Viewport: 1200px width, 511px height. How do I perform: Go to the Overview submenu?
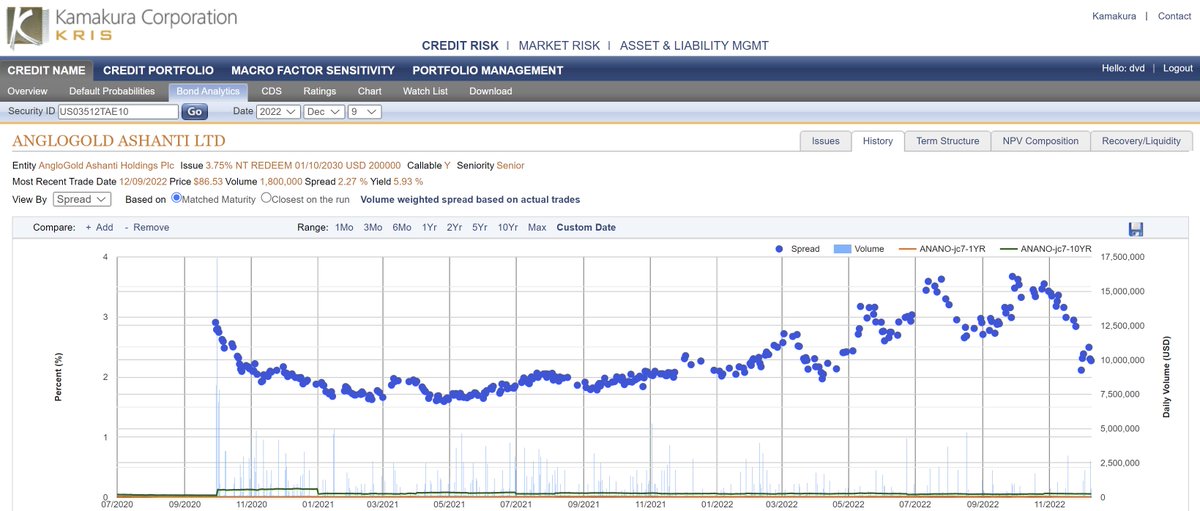[27, 91]
